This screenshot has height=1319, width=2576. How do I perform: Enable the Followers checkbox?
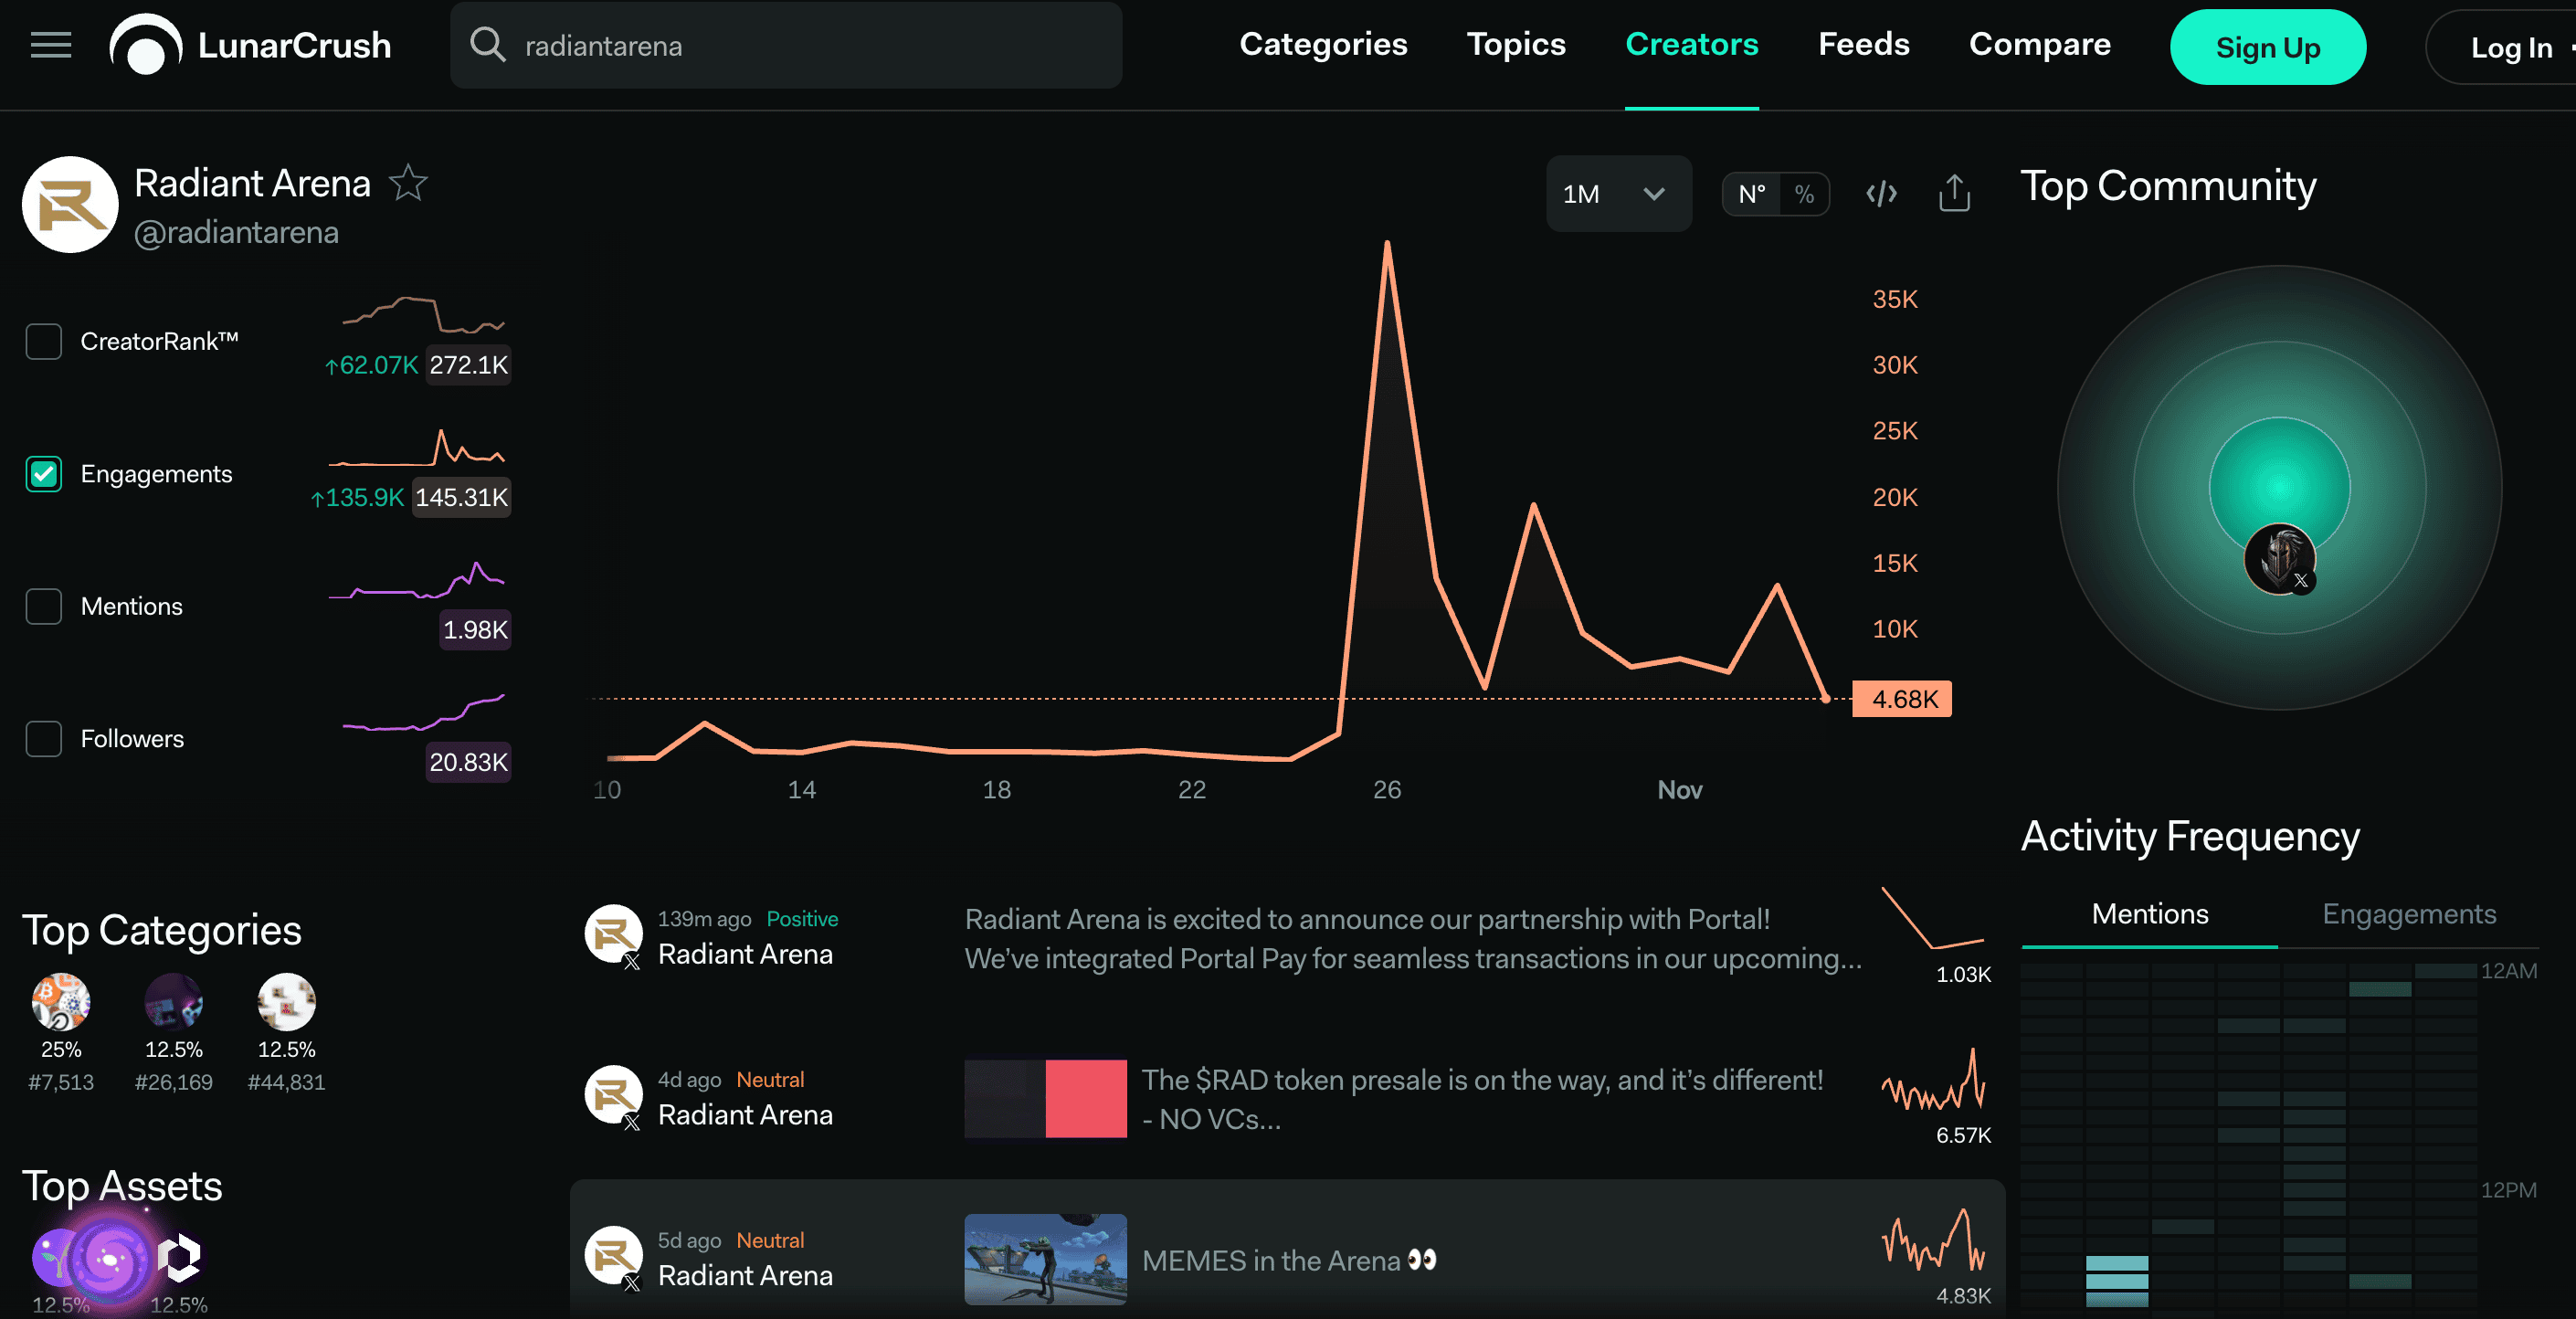coord(44,739)
